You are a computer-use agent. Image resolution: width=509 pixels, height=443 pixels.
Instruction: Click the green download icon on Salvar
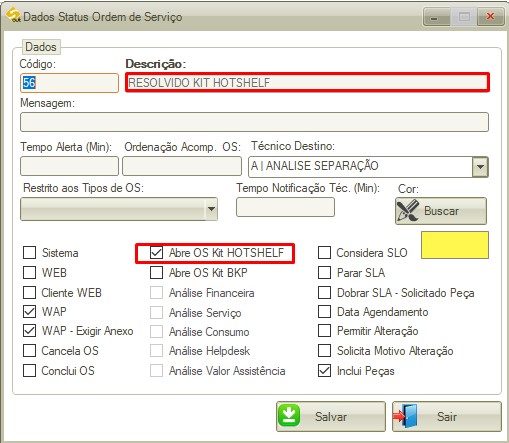(289, 415)
